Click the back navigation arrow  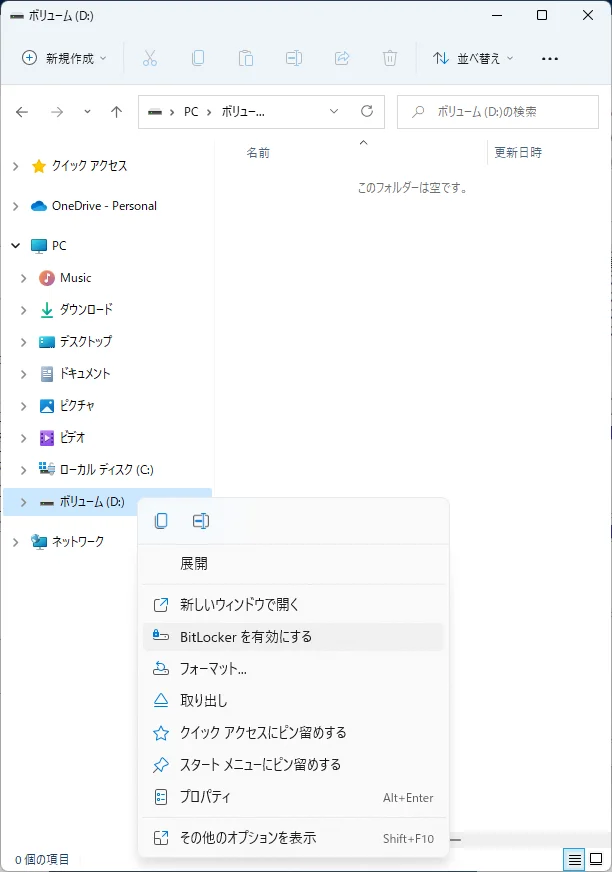point(22,112)
